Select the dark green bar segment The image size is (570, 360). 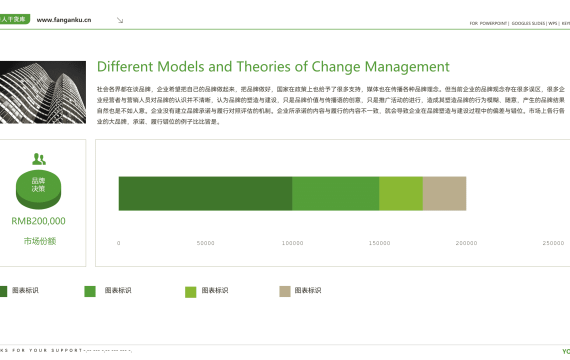(x=205, y=193)
